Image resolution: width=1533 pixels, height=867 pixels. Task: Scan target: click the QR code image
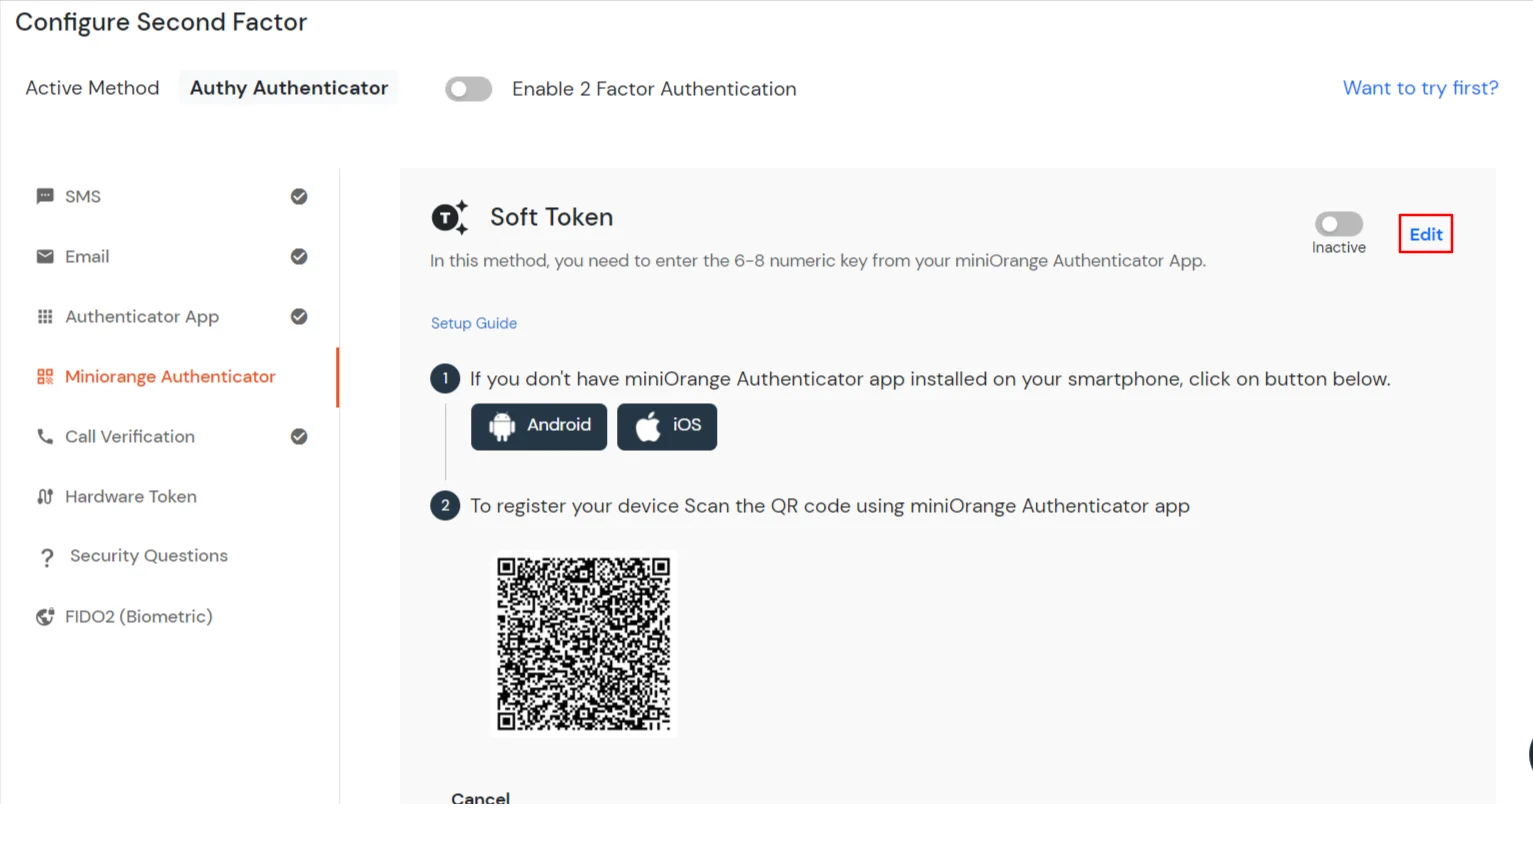584,643
